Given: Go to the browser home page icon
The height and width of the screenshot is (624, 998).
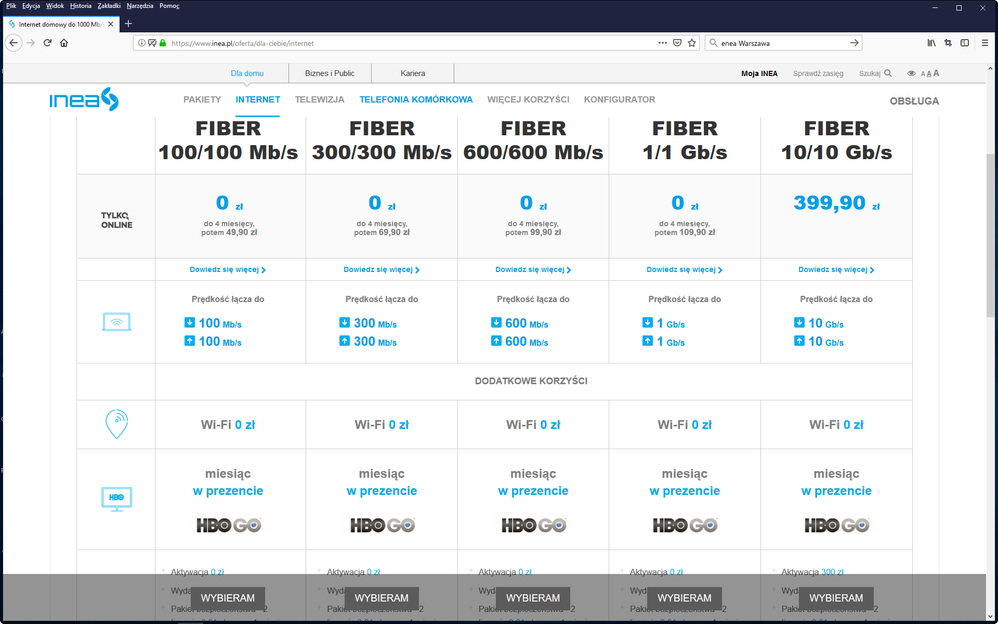Looking at the screenshot, I should click(x=64, y=43).
